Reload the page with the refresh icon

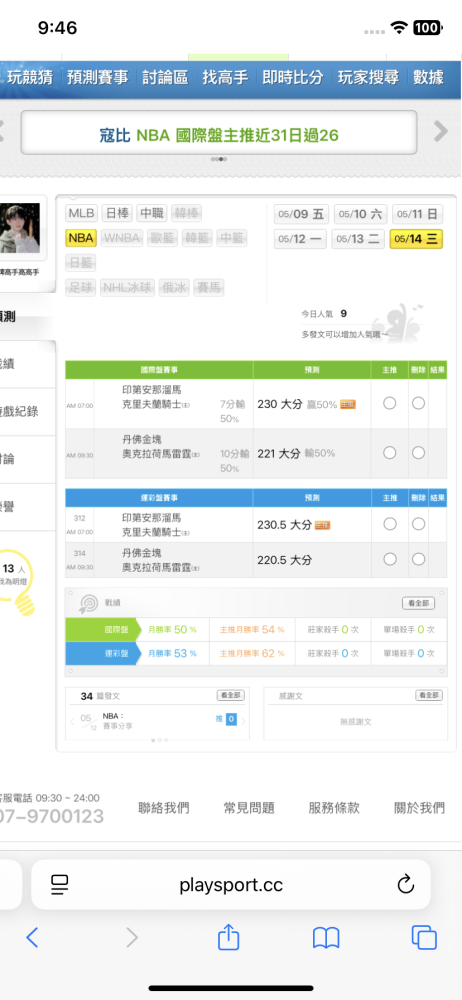click(405, 884)
